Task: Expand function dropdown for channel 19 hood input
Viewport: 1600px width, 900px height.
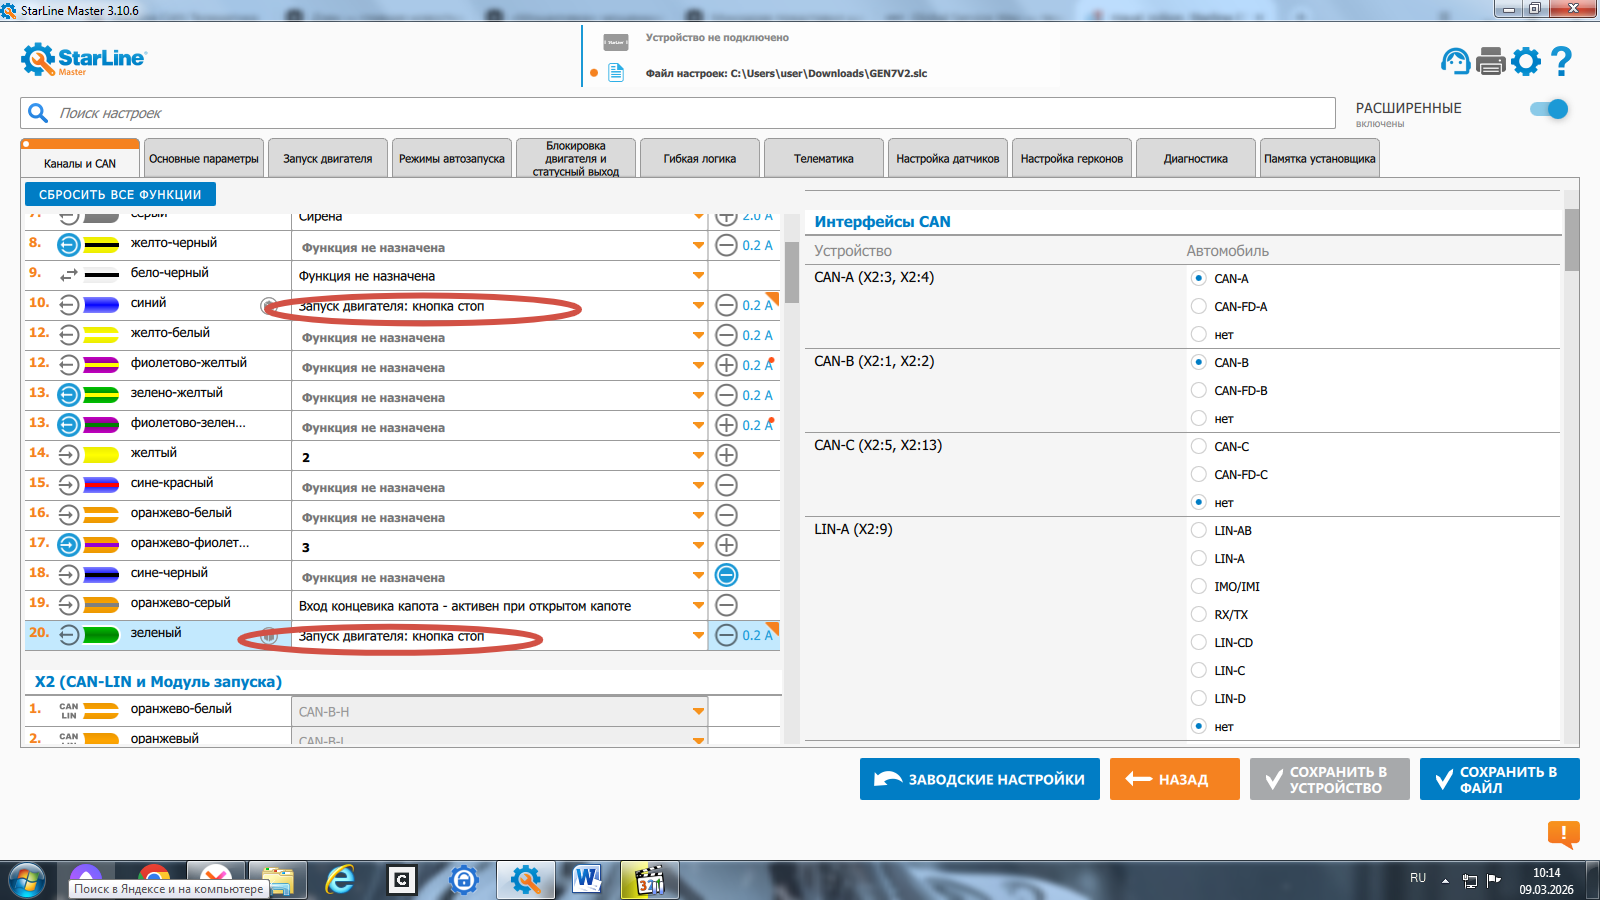Action: point(698,606)
